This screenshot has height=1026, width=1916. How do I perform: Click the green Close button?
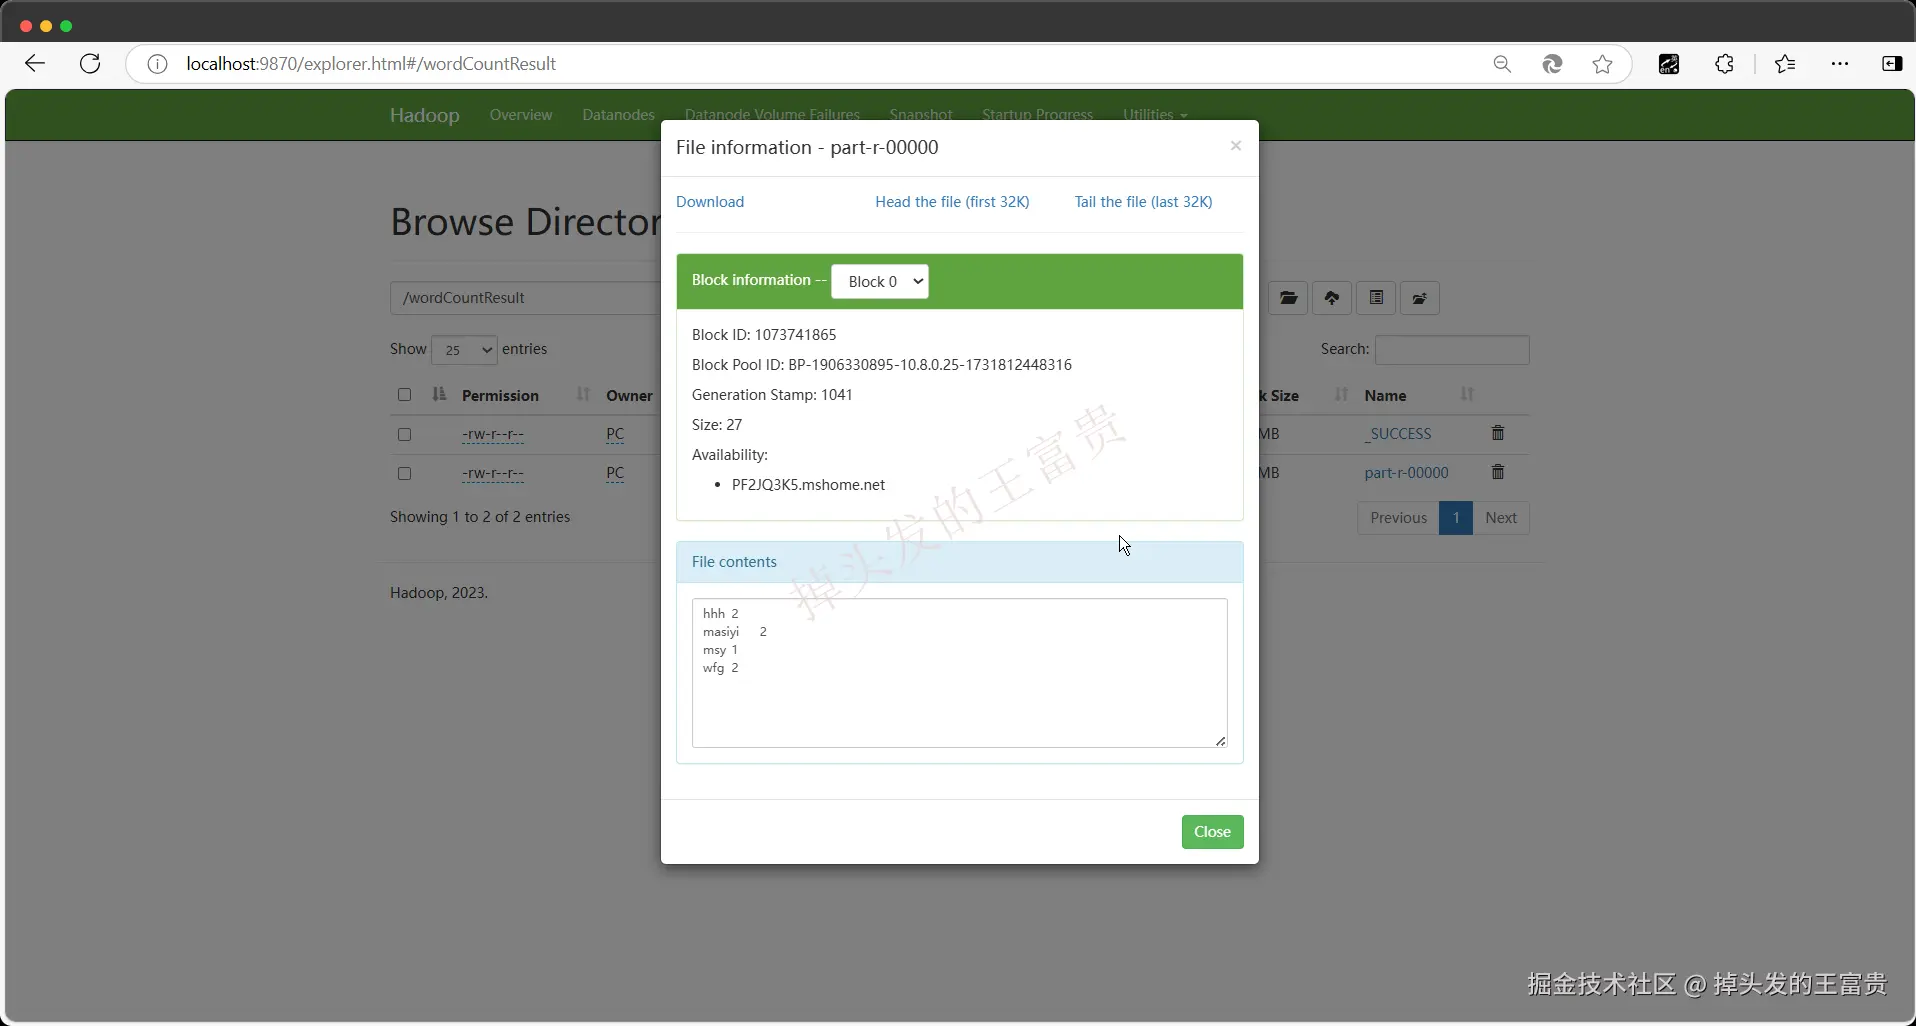click(1212, 832)
